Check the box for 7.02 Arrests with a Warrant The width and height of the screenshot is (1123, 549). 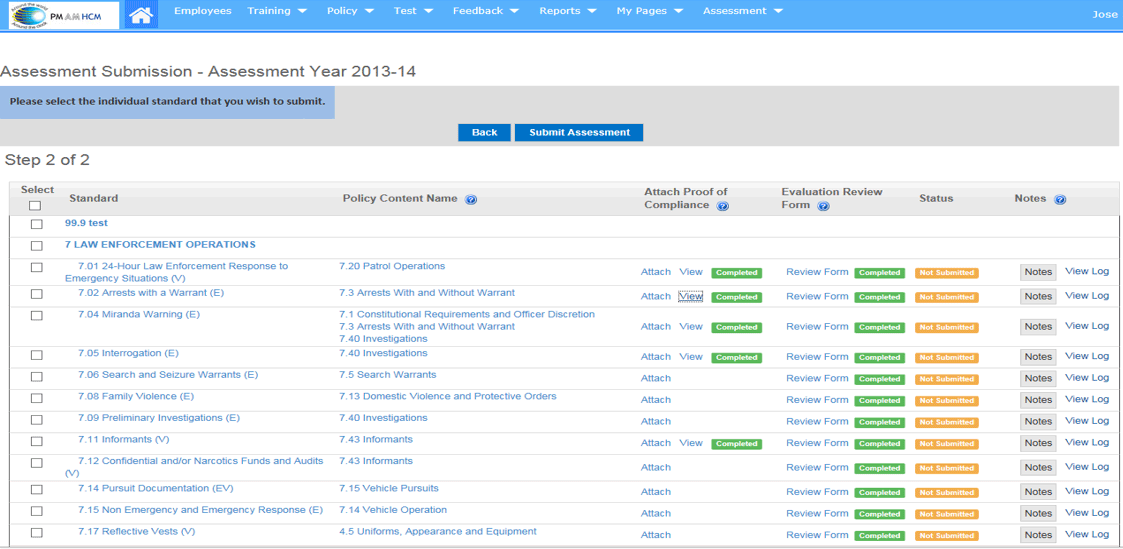(x=37, y=295)
